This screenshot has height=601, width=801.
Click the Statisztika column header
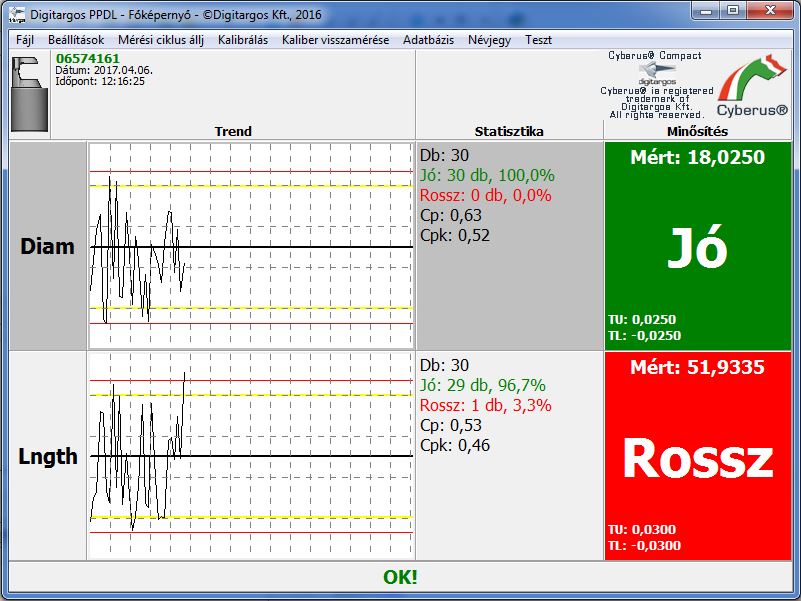coord(509,131)
